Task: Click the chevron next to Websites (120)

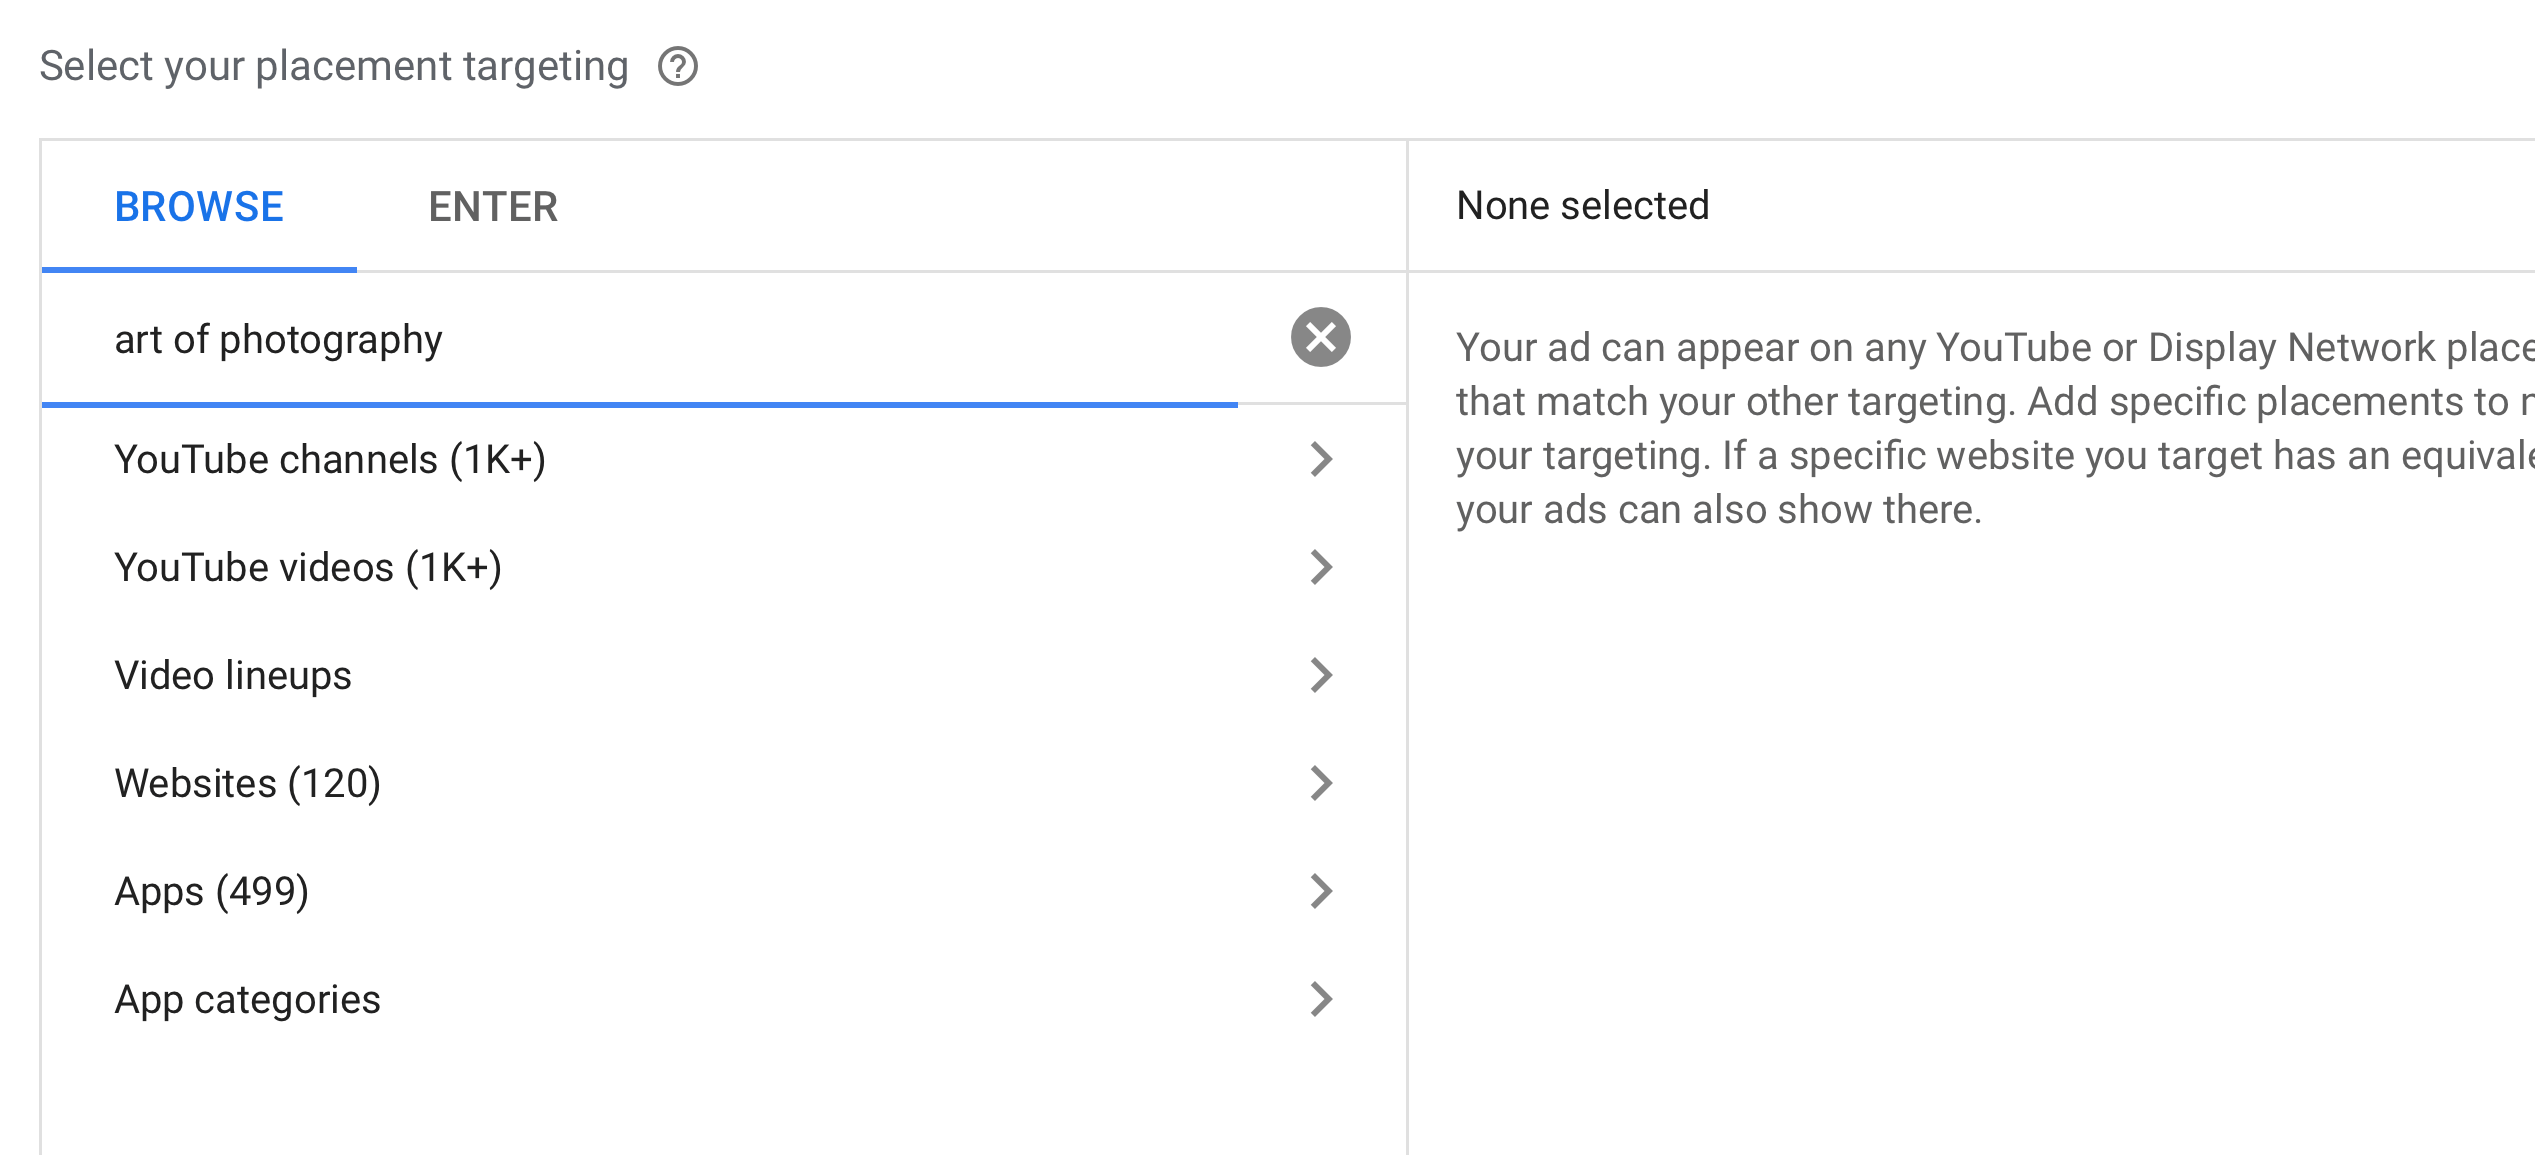Action: 1321,783
